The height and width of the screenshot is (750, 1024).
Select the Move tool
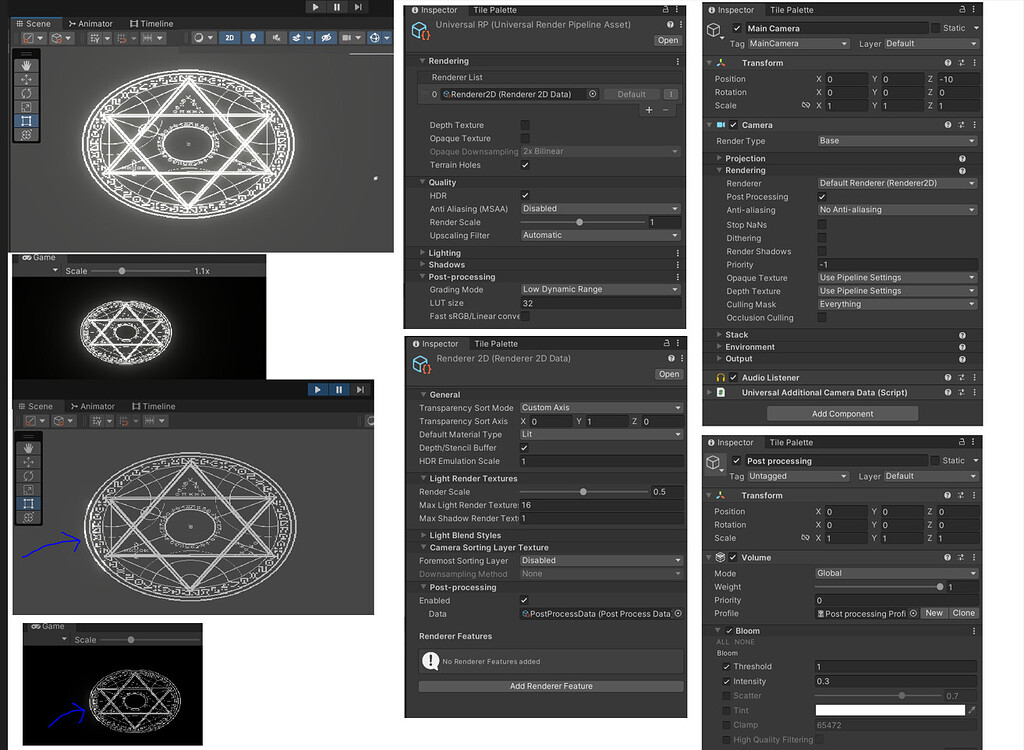click(27, 79)
